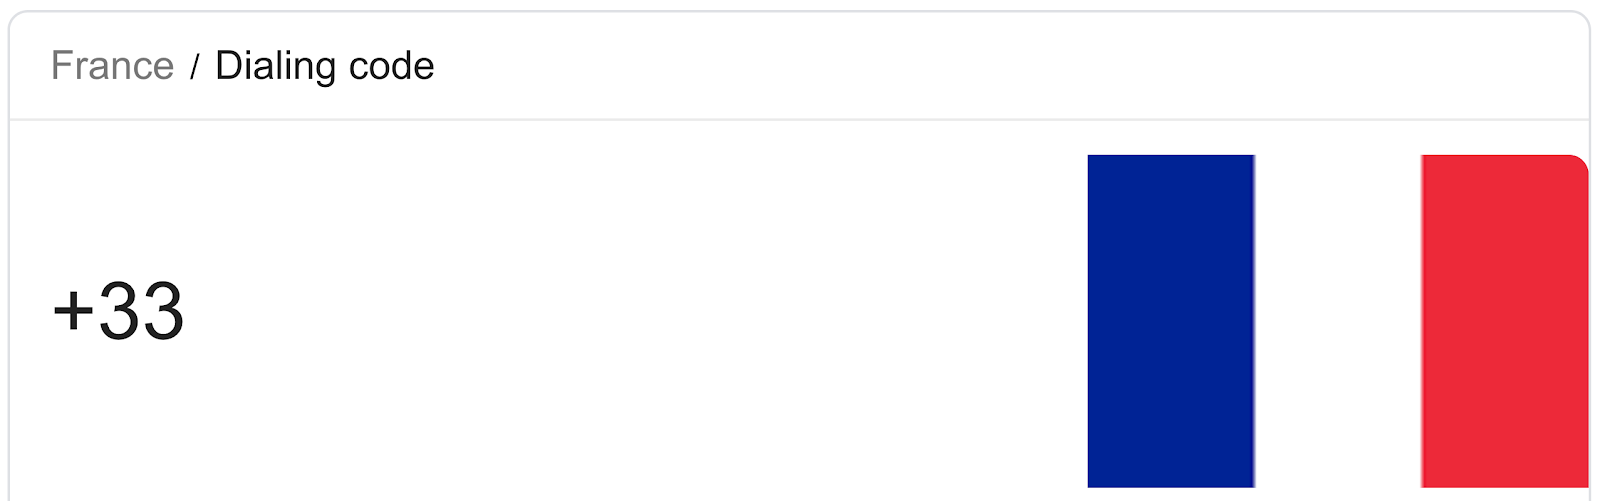The image size is (1600, 501).
Task: Click the slash separator after France
Action: [x=195, y=67]
